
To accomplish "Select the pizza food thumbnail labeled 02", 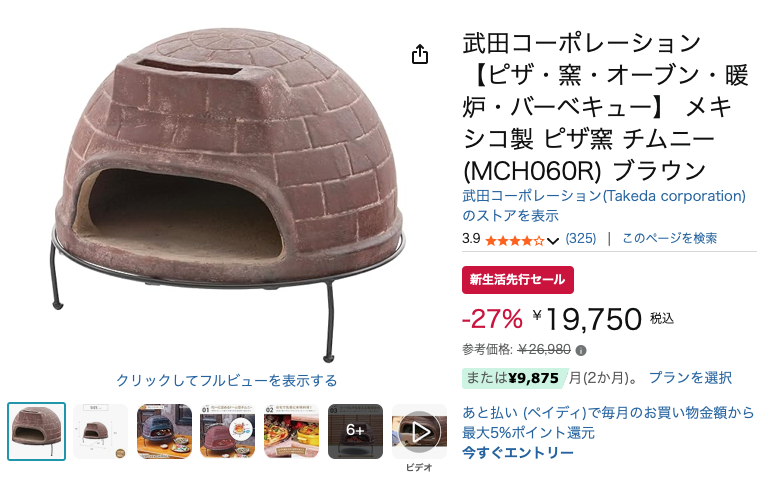I will (292, 432).
